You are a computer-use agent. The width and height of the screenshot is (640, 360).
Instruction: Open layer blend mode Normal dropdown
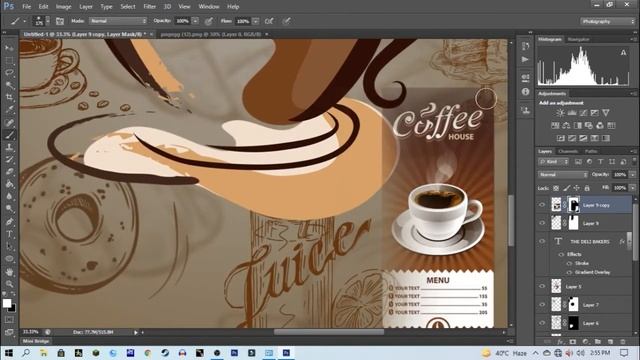[x=563, y=174]
